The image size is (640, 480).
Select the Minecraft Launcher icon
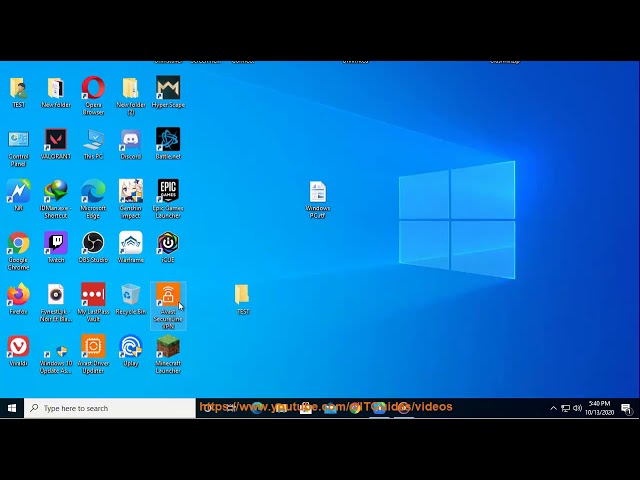tap(168, 348)
